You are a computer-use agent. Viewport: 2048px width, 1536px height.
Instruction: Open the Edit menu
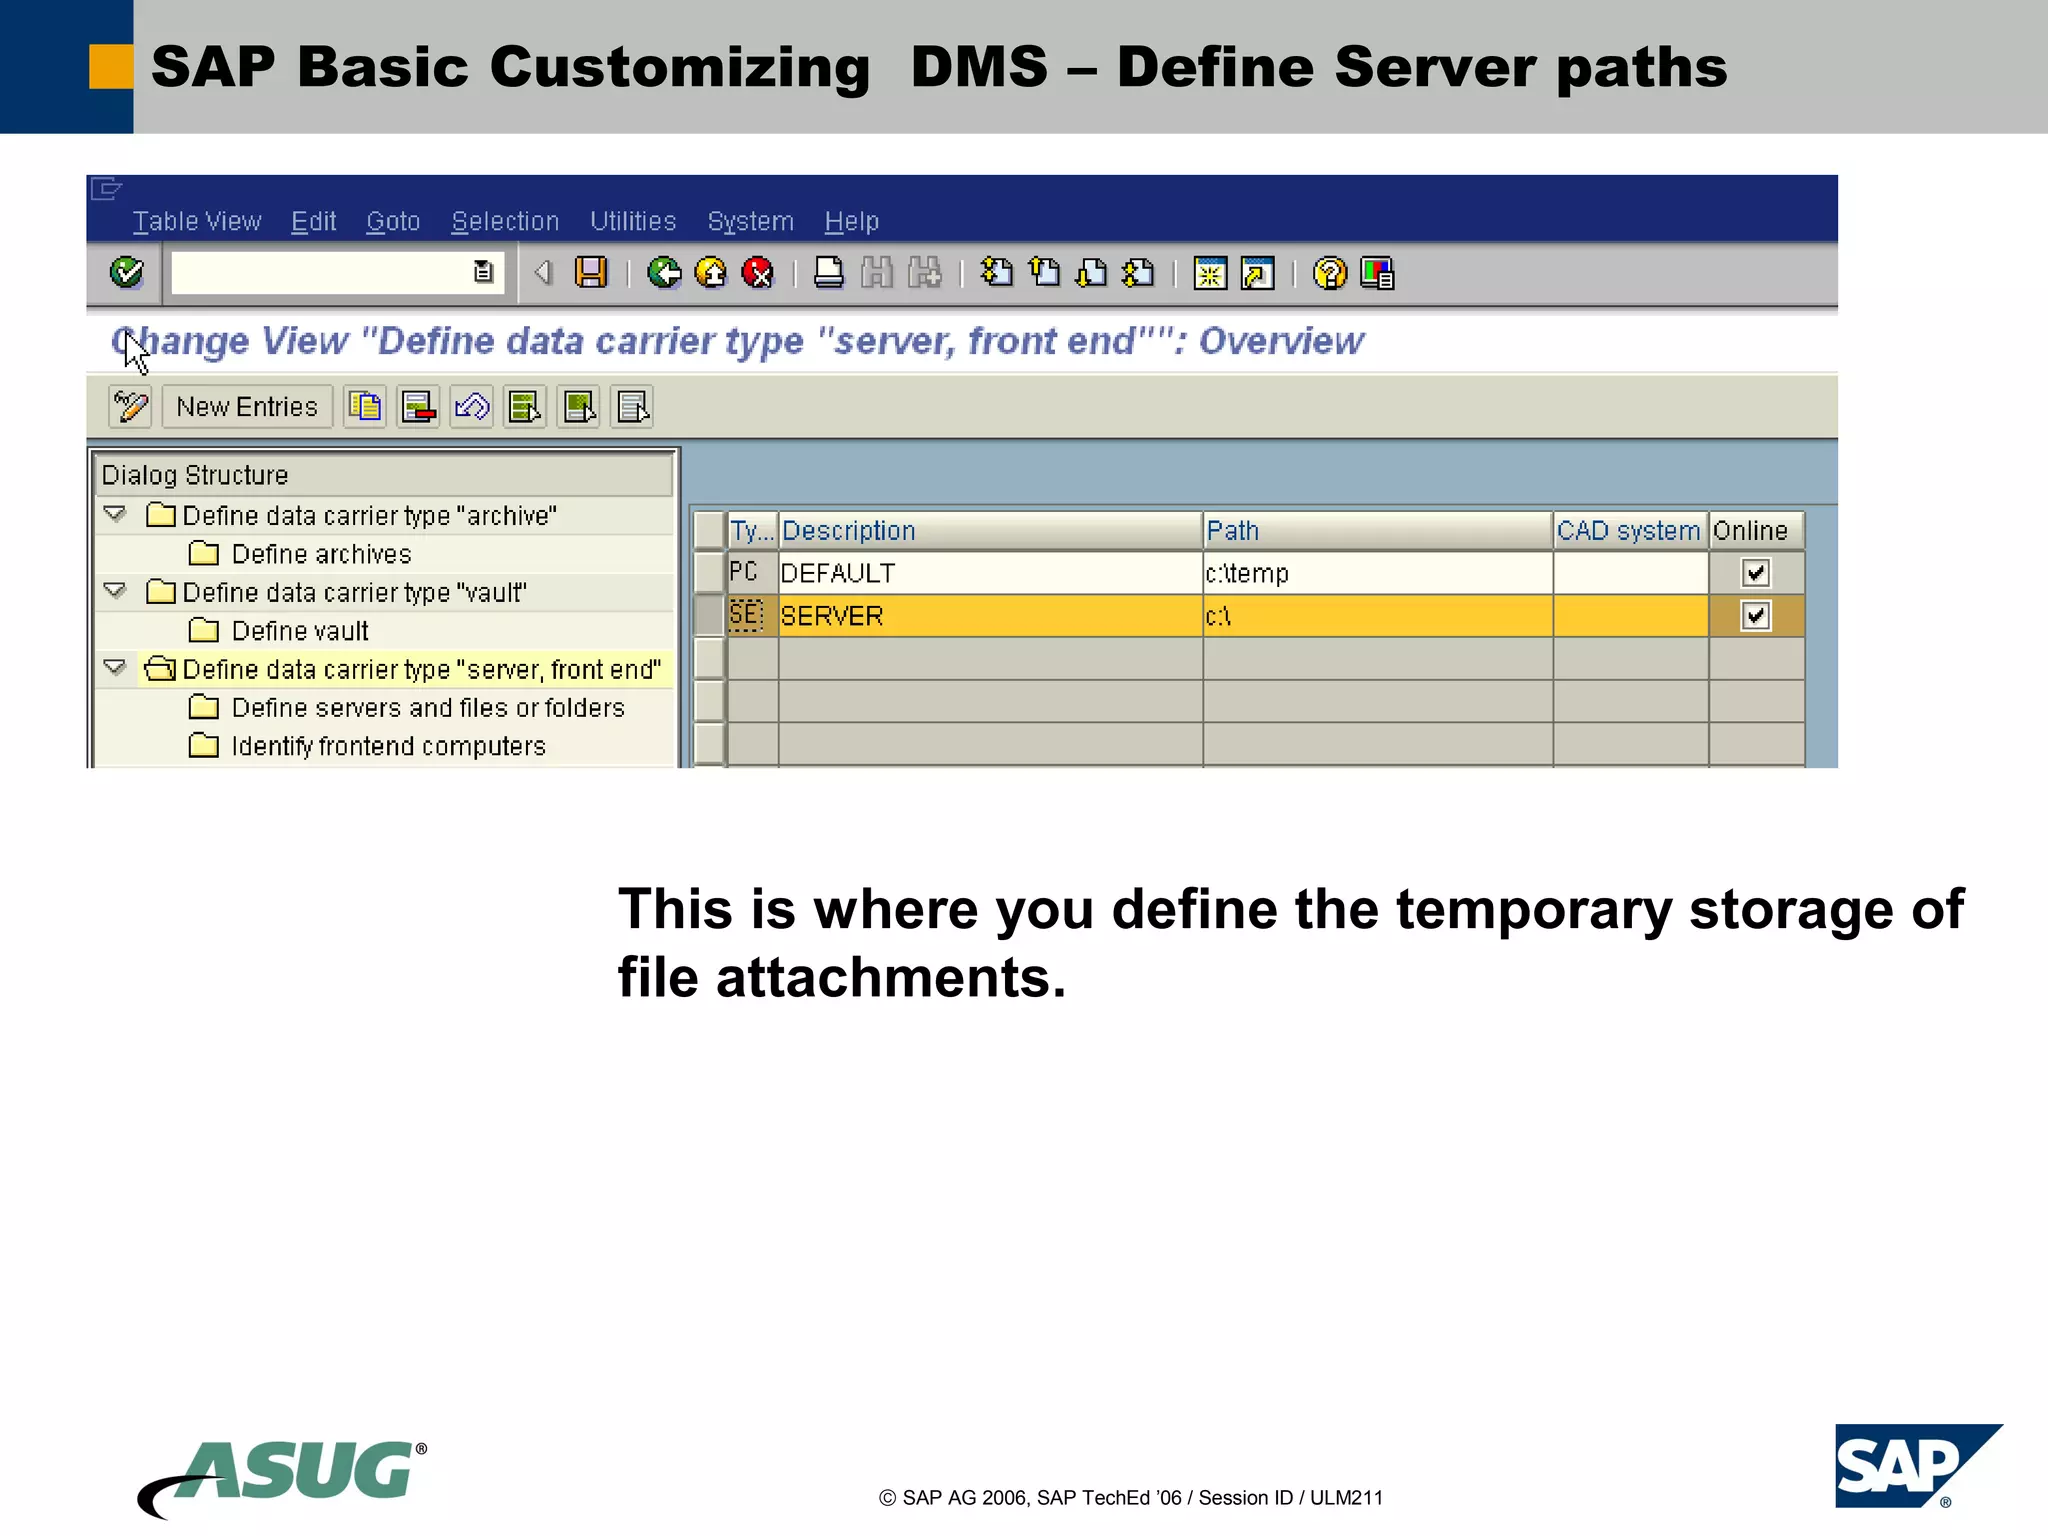pyautogui.click(x=313, y=221)
